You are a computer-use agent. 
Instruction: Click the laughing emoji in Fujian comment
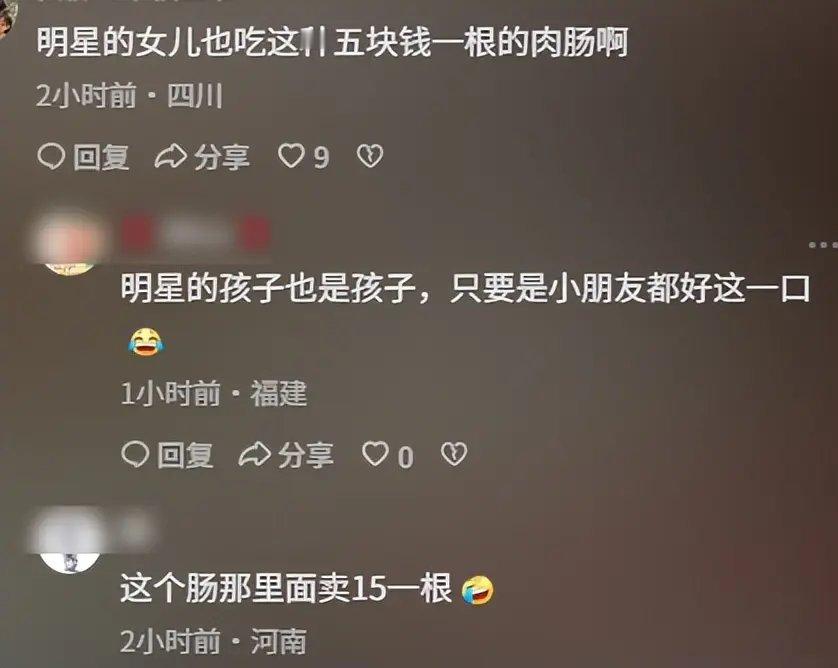(x=146, y=343)
